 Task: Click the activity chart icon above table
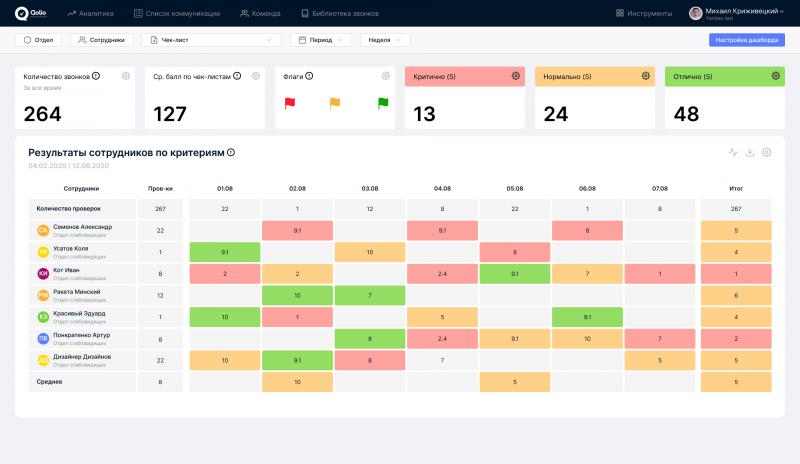pos(733,153)
